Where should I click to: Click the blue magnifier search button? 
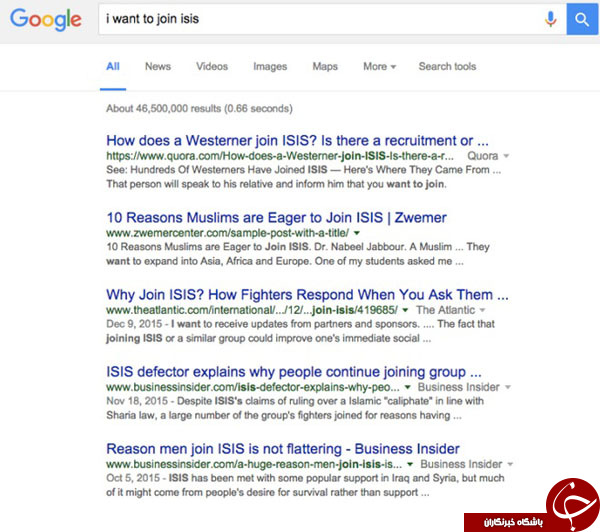click(582, 19)
